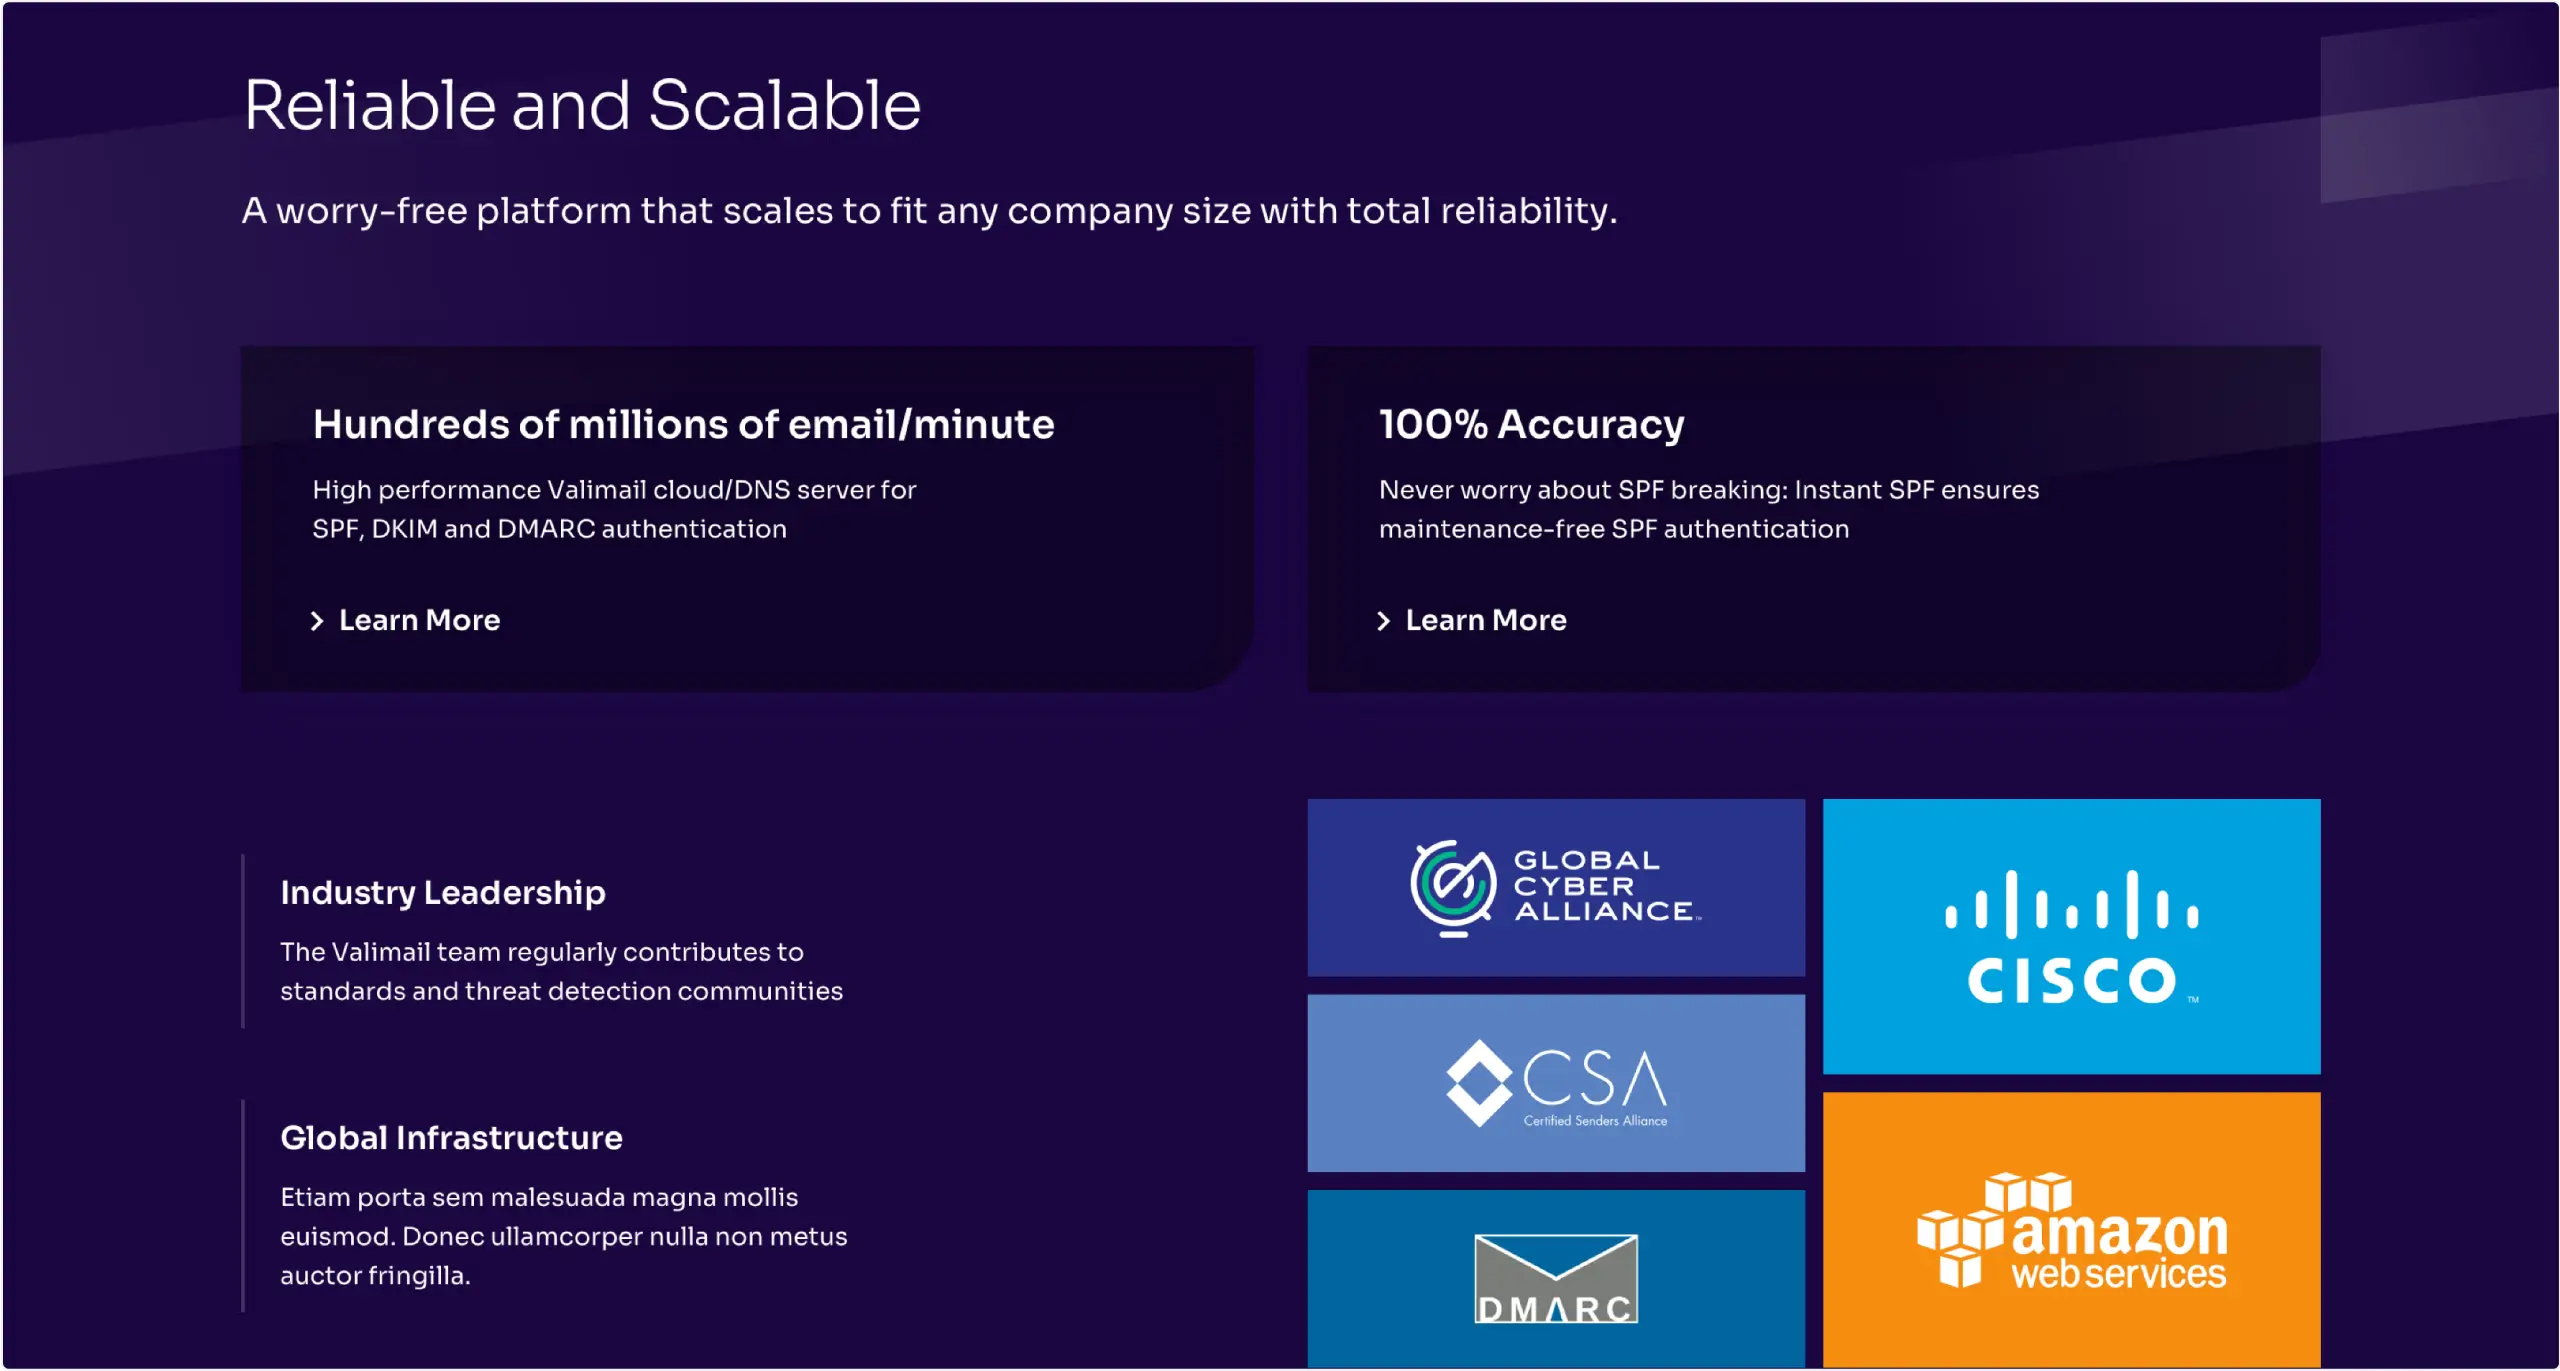Open the Amazon Web Services logo tile

click(x=2071, y=1230)
